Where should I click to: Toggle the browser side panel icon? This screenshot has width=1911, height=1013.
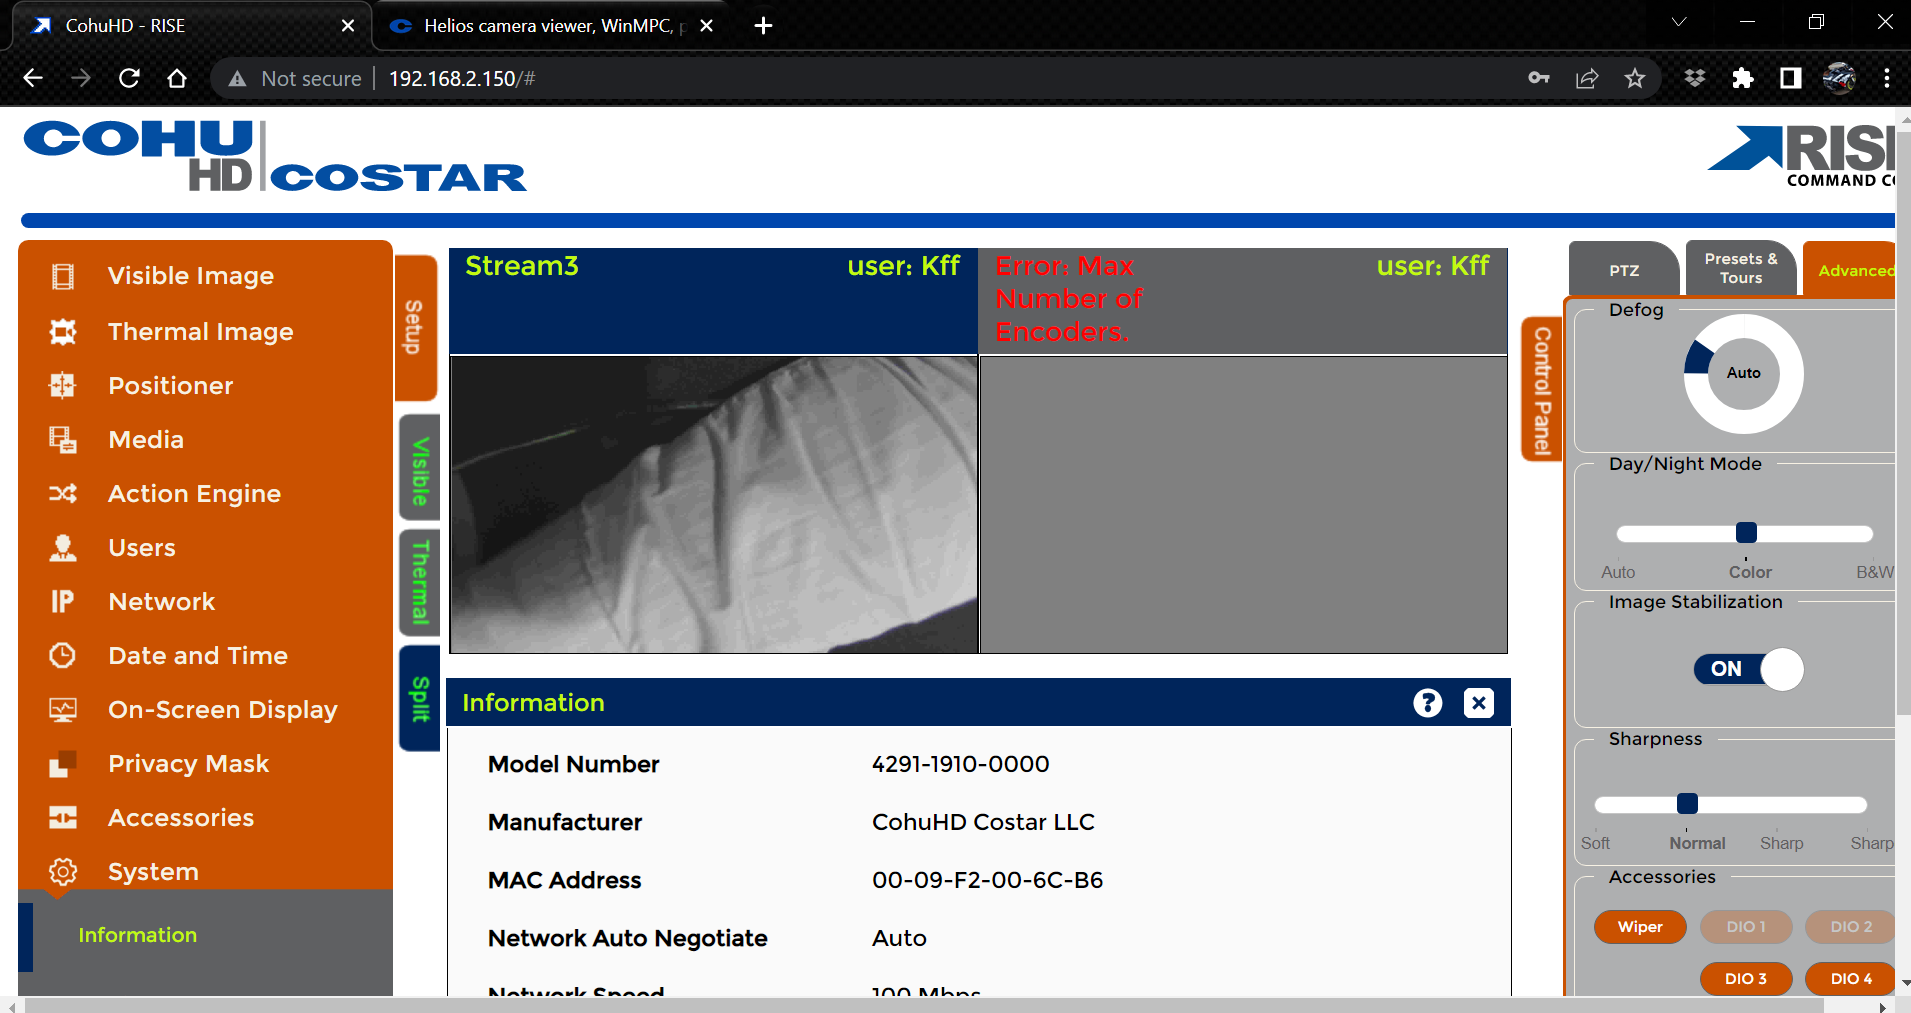[x=1791, y=78]
